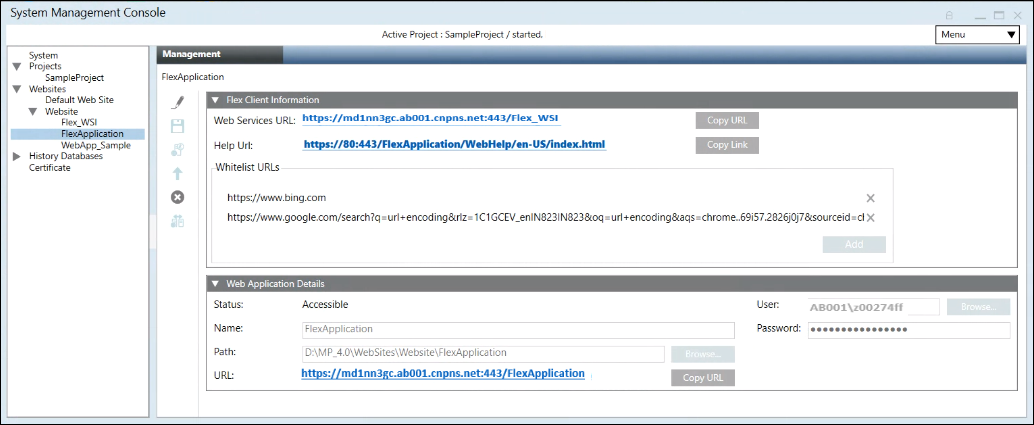This screenshot has width=1034, height=425.
Task: Open the Menu dropdown
Action: [977, 34]
